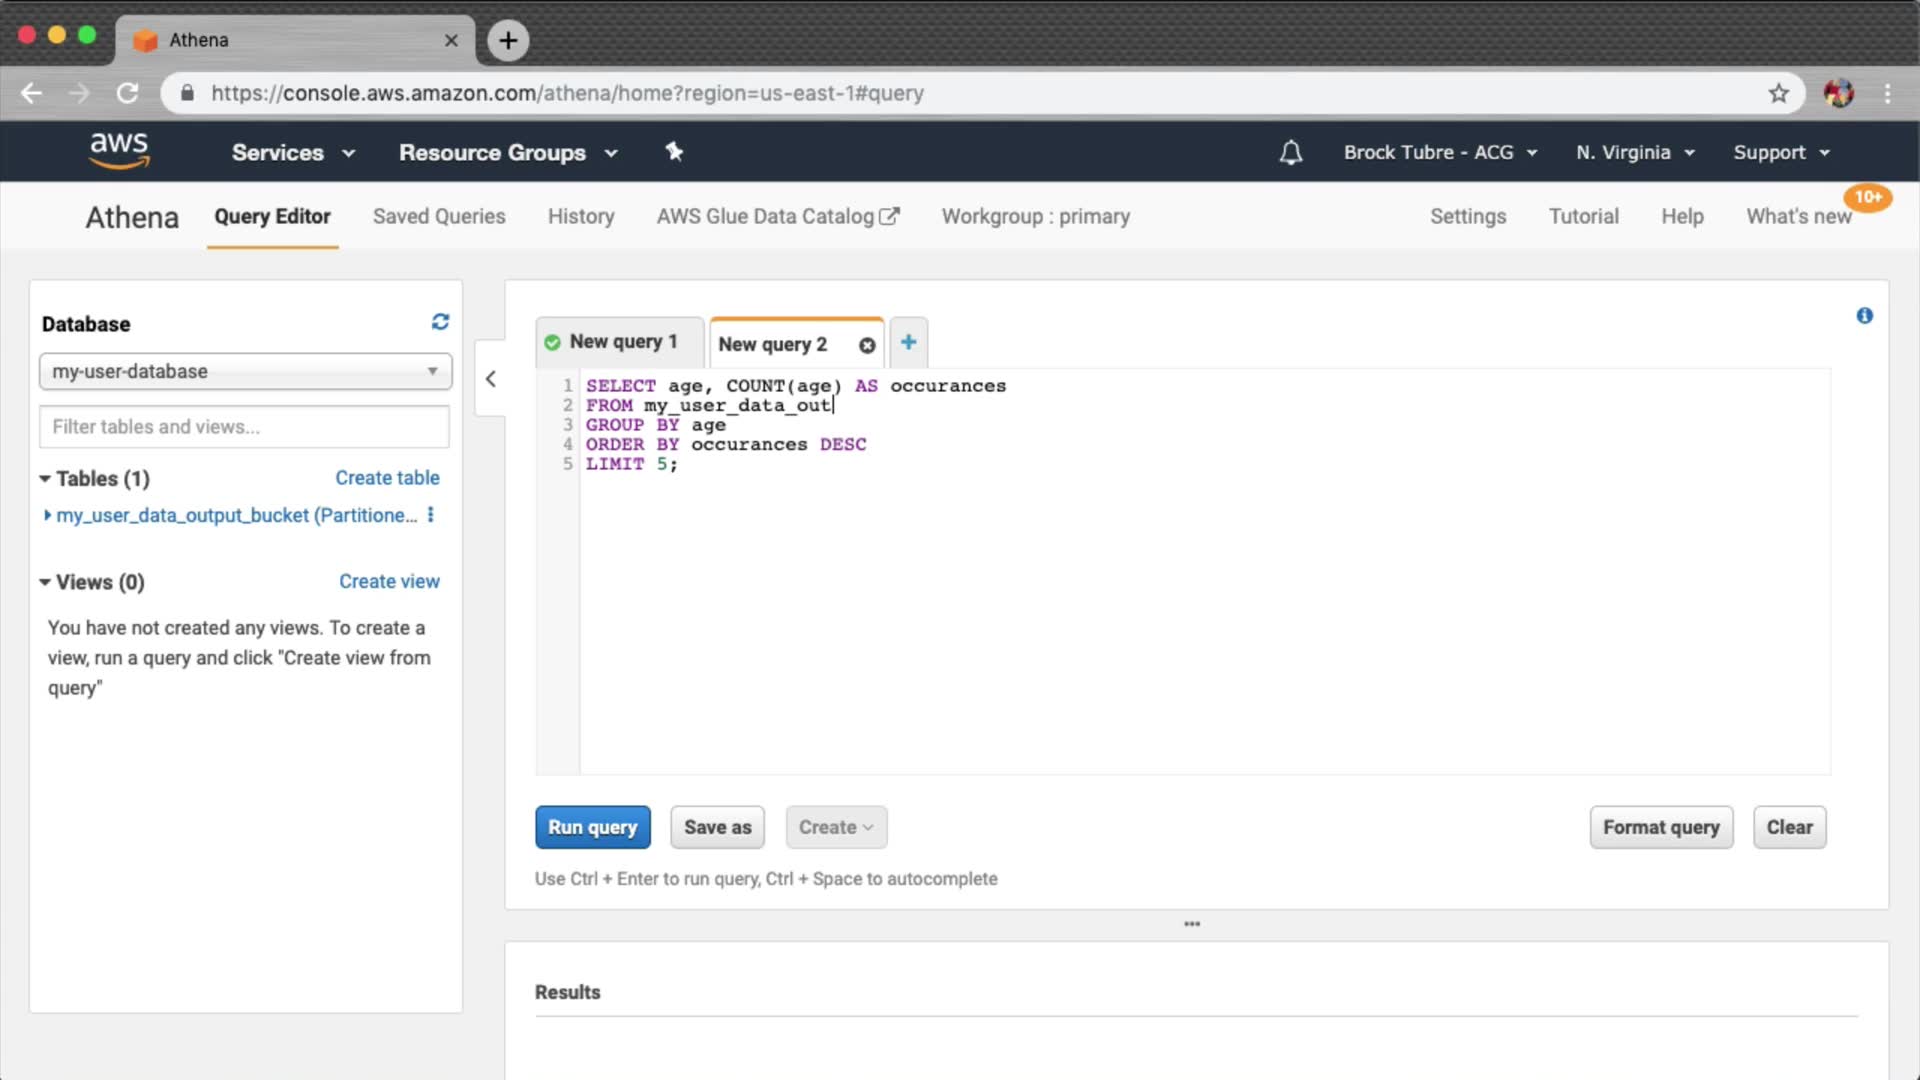Viewport: 1920px width, 1080px height.
Task: Click the Filter tables and views field
Action: tap(244, 427)
